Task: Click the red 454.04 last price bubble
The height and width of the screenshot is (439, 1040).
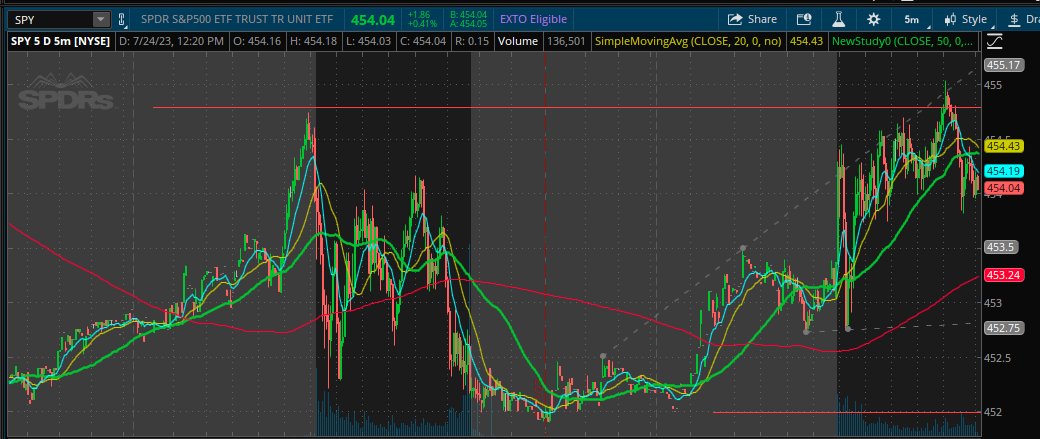Action: point(1003,188)
